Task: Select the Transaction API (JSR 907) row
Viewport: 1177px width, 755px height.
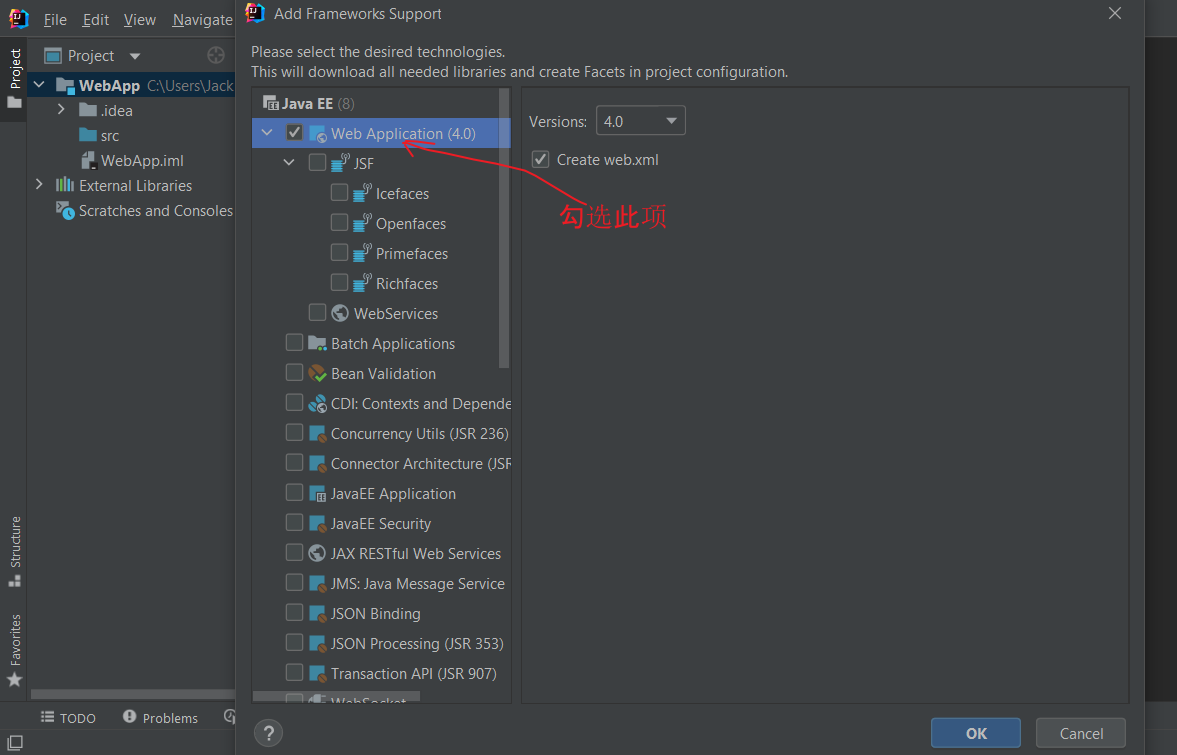Action: (381, 673)
